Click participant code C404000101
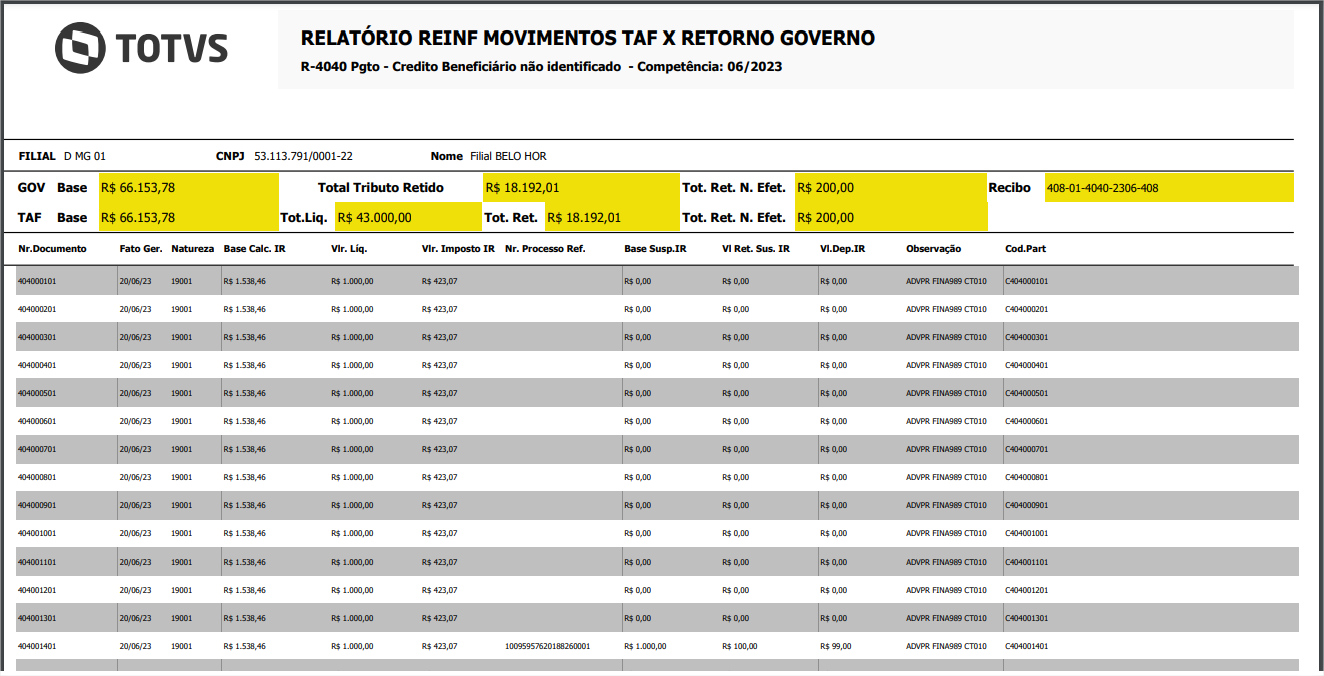 [1027, 282]
